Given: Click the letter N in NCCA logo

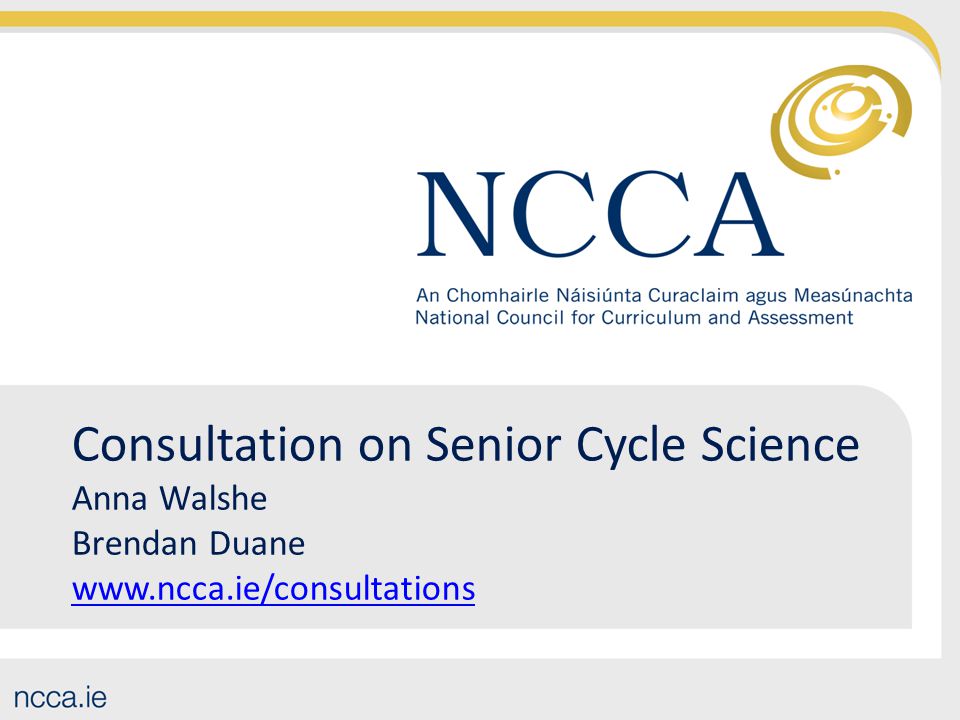Looking at the screenshot, I should pos(461,214).
